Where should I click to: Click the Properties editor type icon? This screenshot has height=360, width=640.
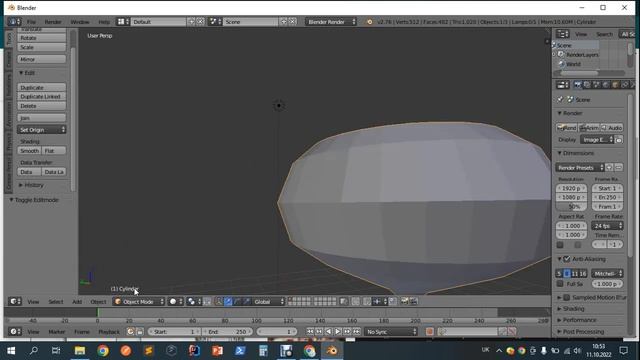pyautogui.click(x=562, y=85)
